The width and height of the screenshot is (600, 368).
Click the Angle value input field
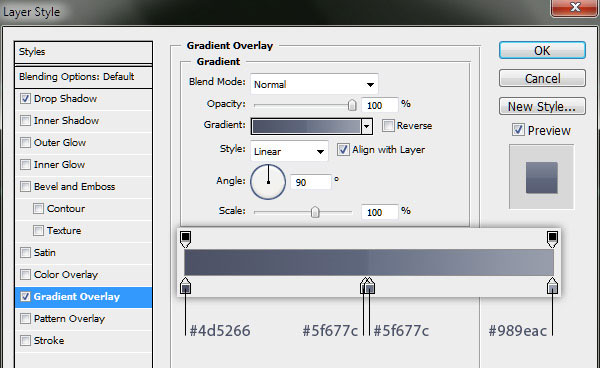tap(311, 182)
